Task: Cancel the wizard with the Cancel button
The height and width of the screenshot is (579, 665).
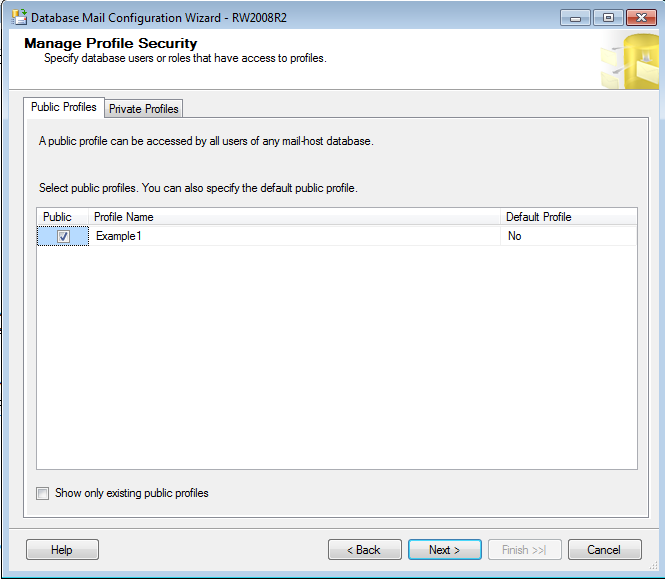Action: (x=604, y=550)
